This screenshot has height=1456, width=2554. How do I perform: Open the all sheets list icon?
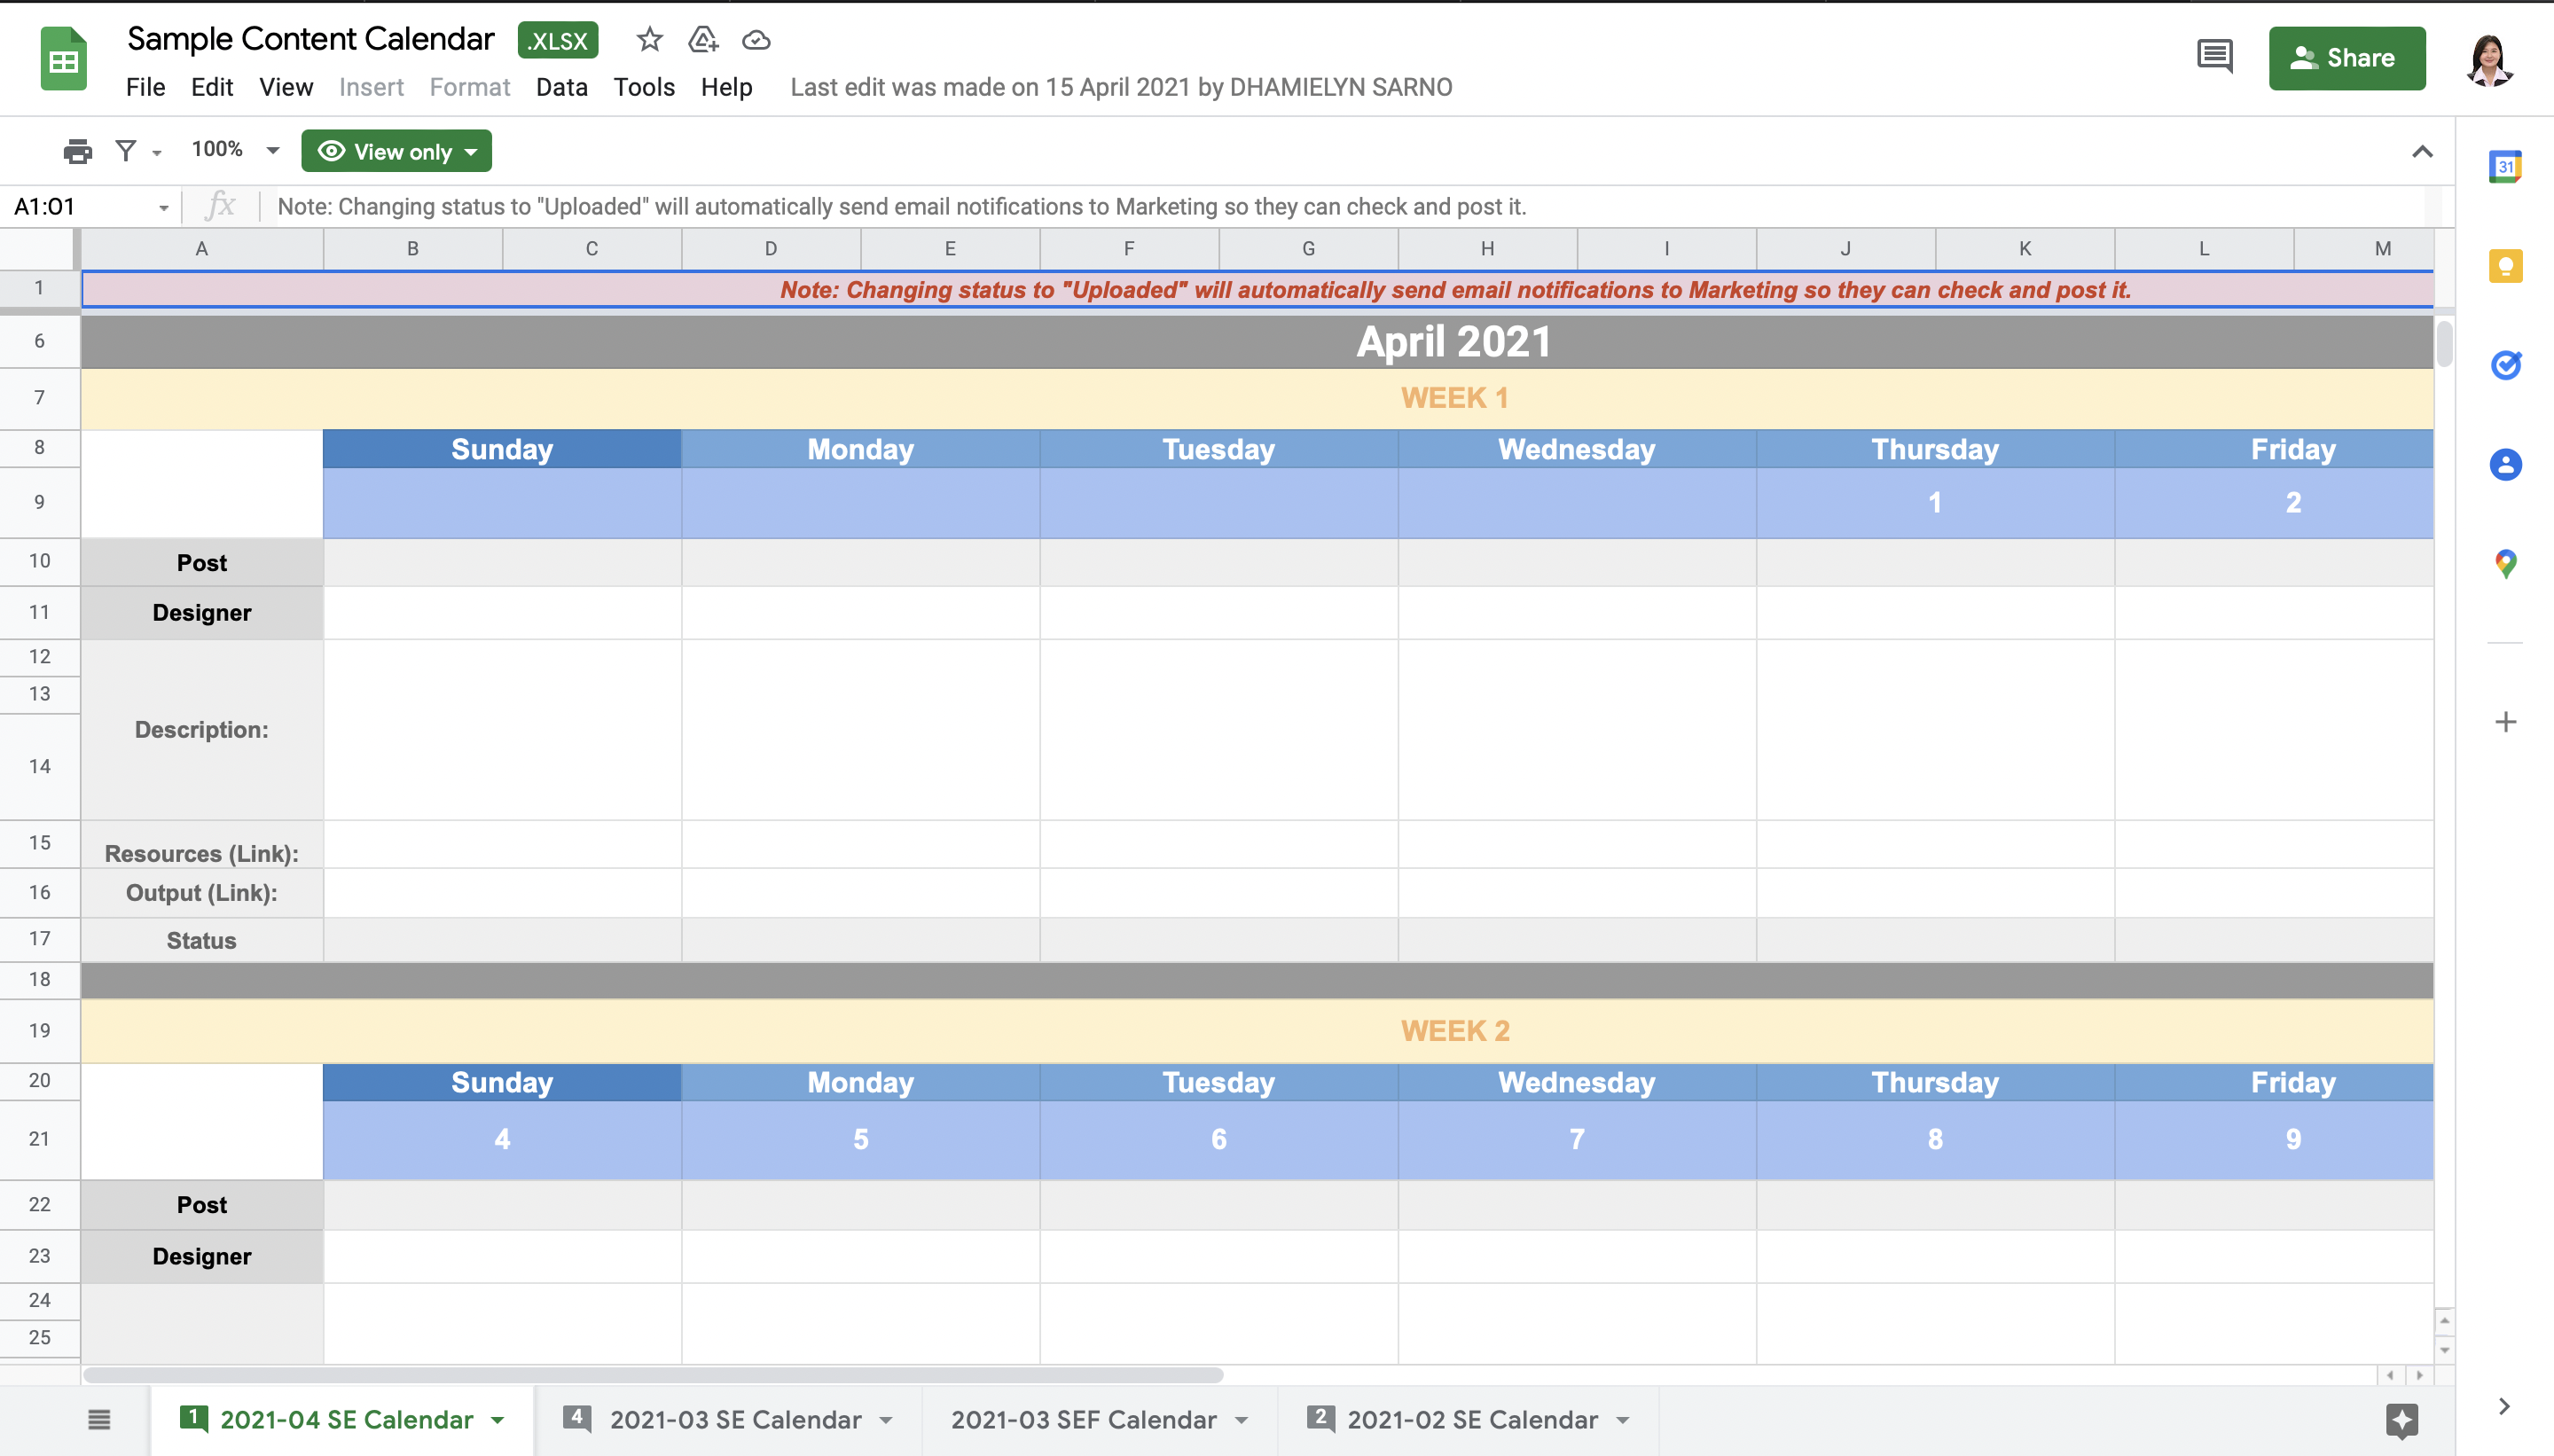tap(99, 1419)
